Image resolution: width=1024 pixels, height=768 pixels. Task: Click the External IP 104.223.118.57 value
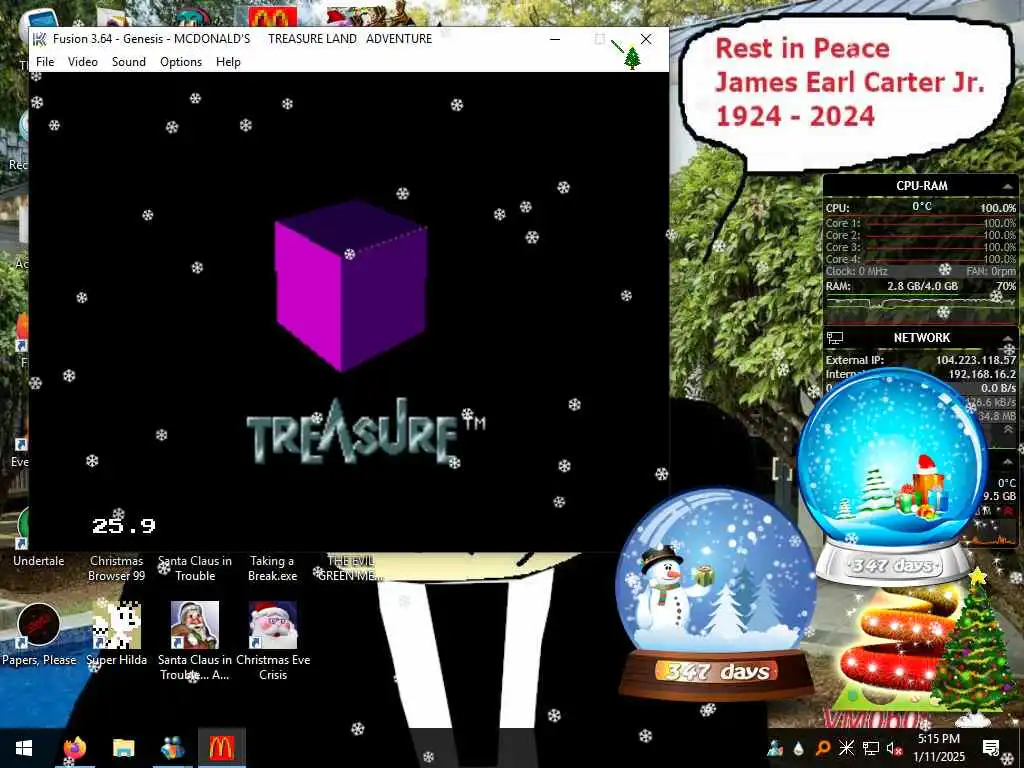pyautogui.click(x=975, y=360)
